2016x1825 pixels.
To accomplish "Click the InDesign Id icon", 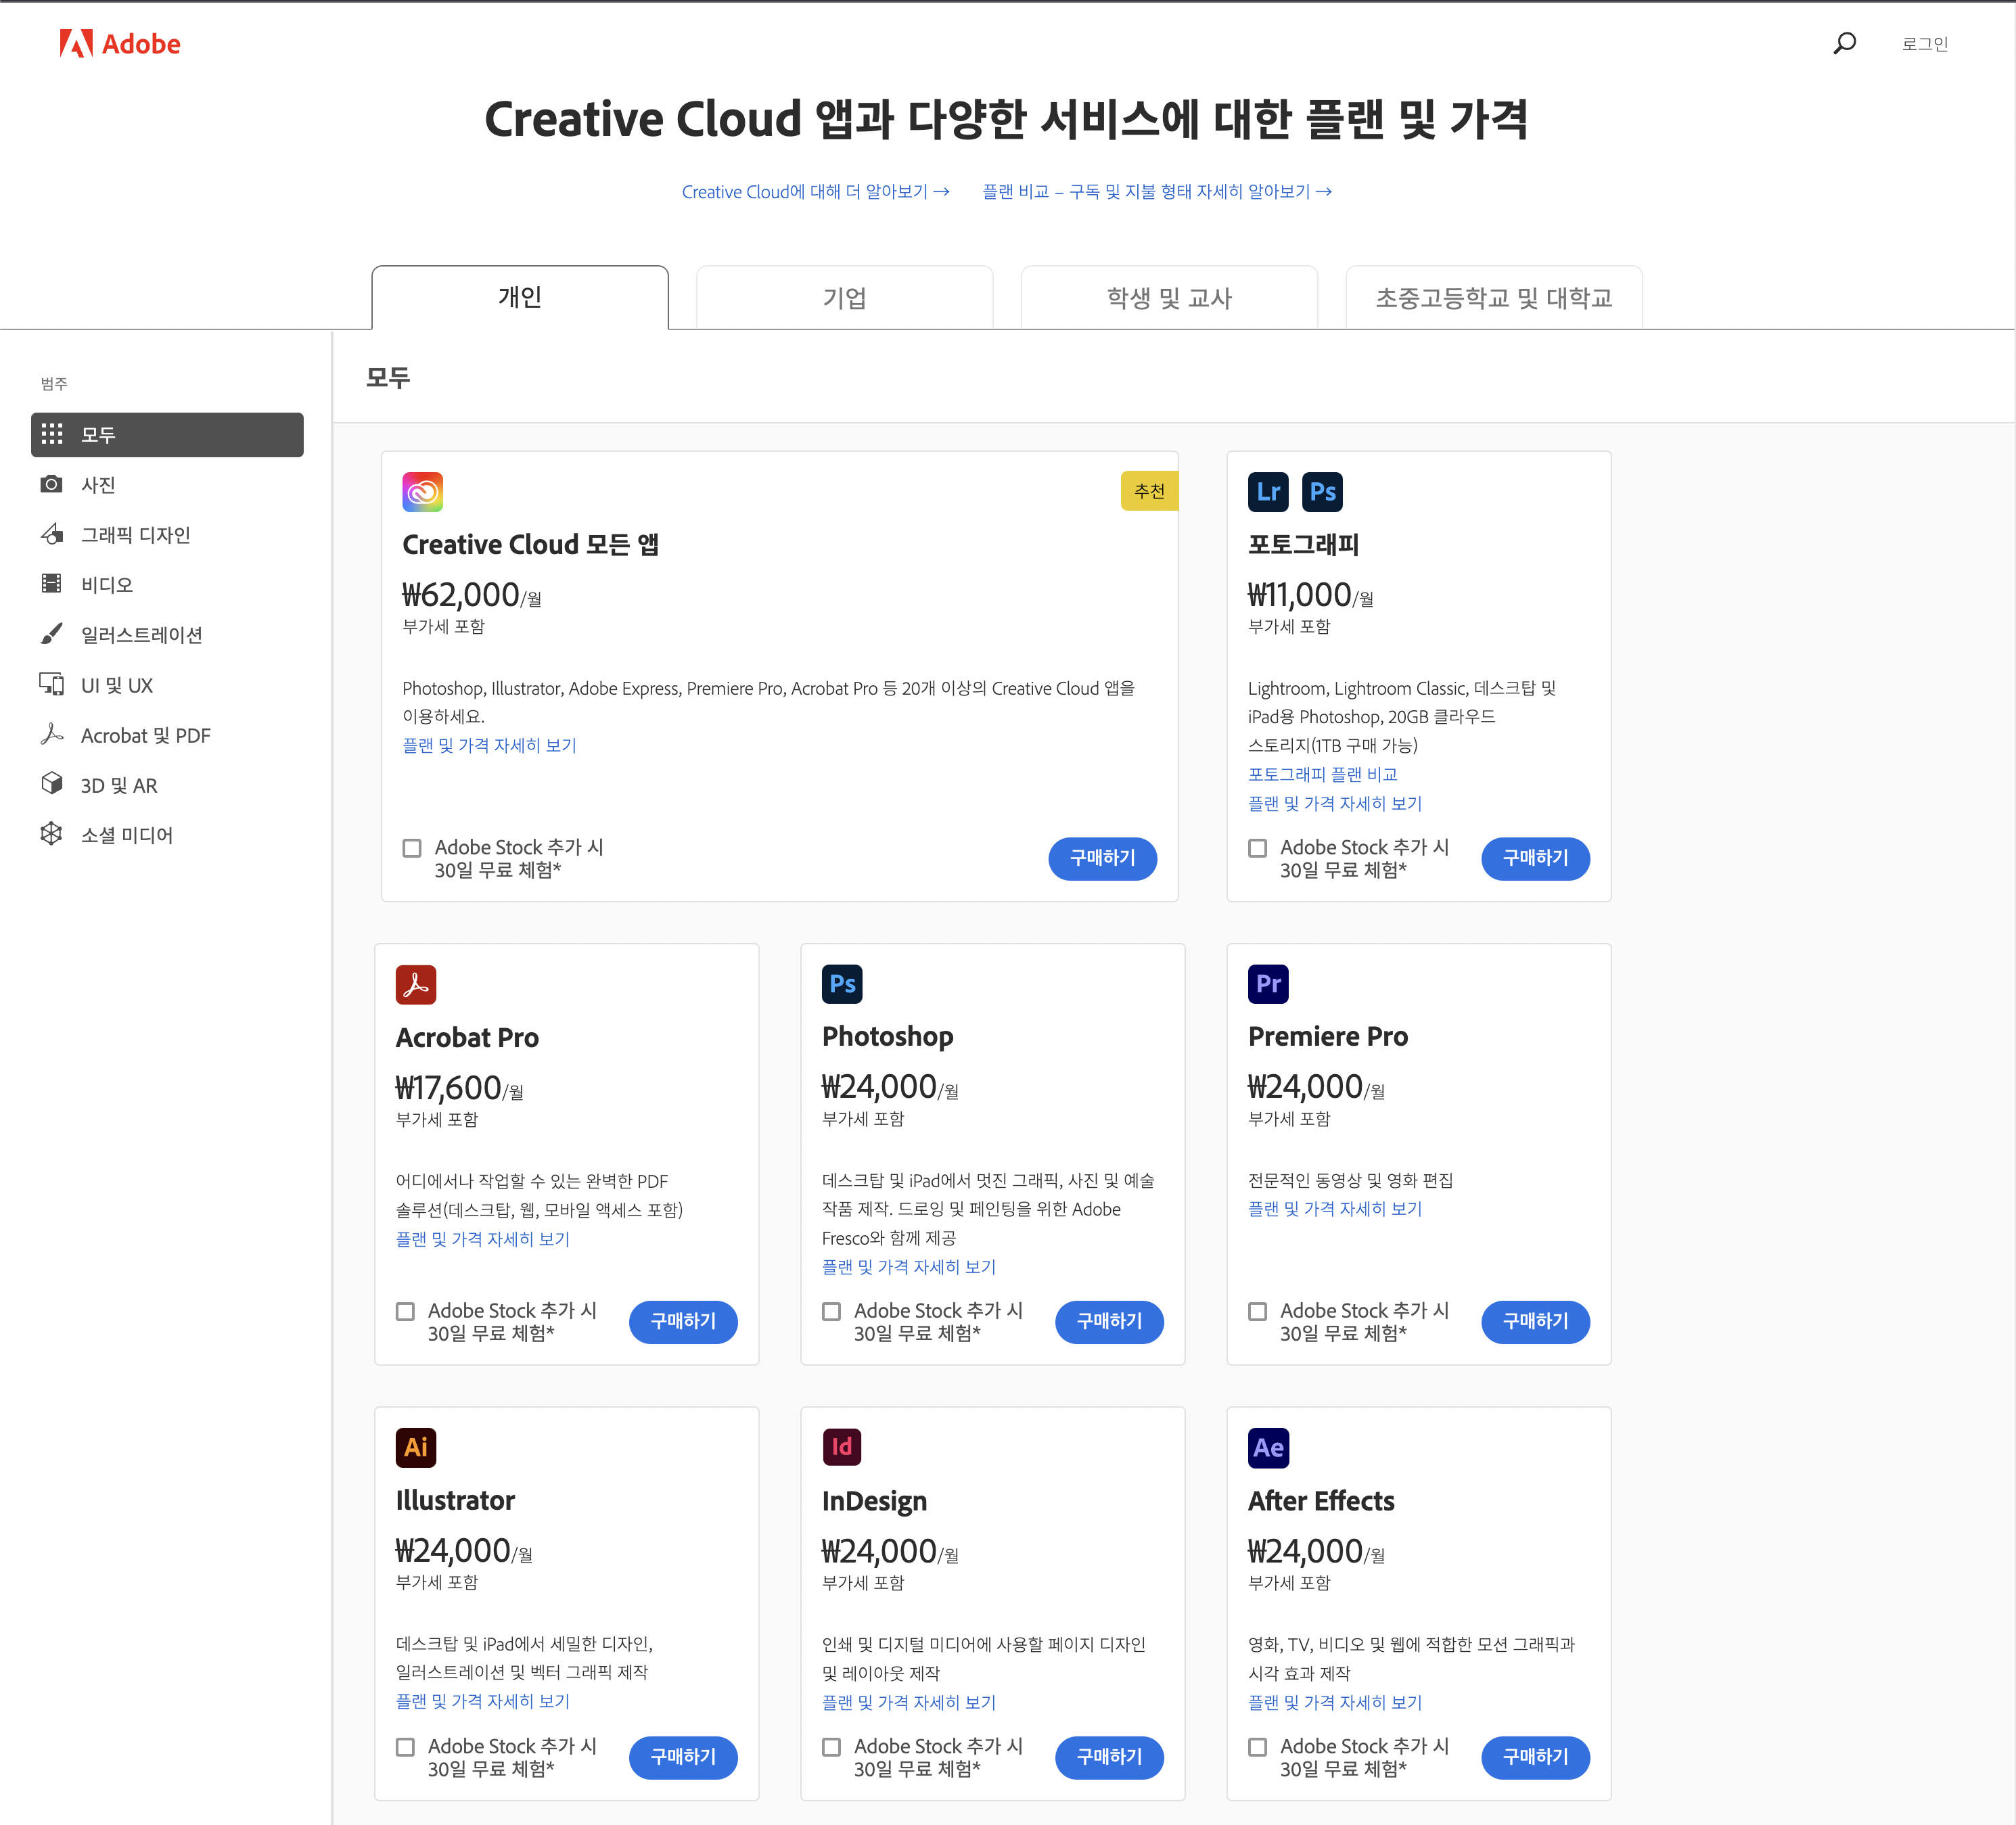I will [x=841, y=1447].
